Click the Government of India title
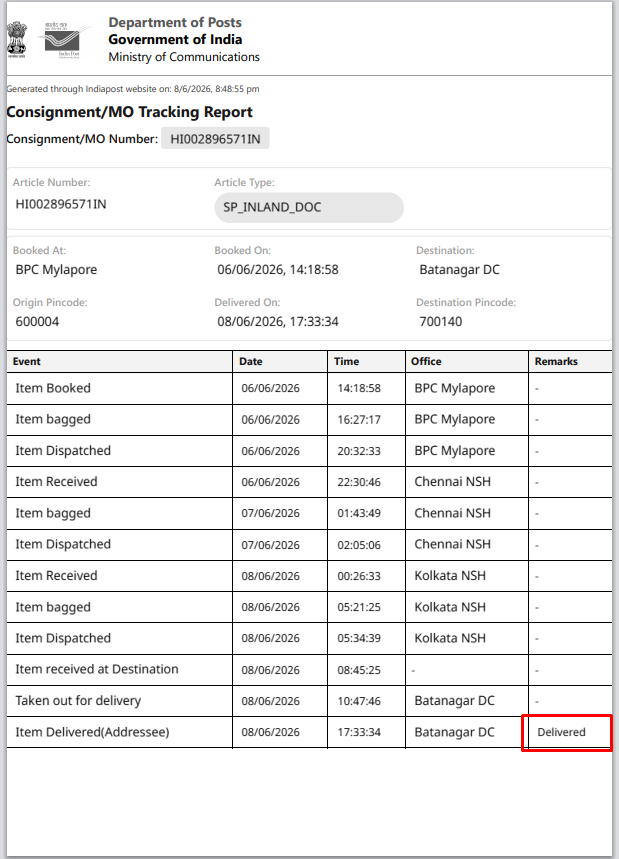Image resolution: width=619 pixels, height=859 pixels. point(175,39)
